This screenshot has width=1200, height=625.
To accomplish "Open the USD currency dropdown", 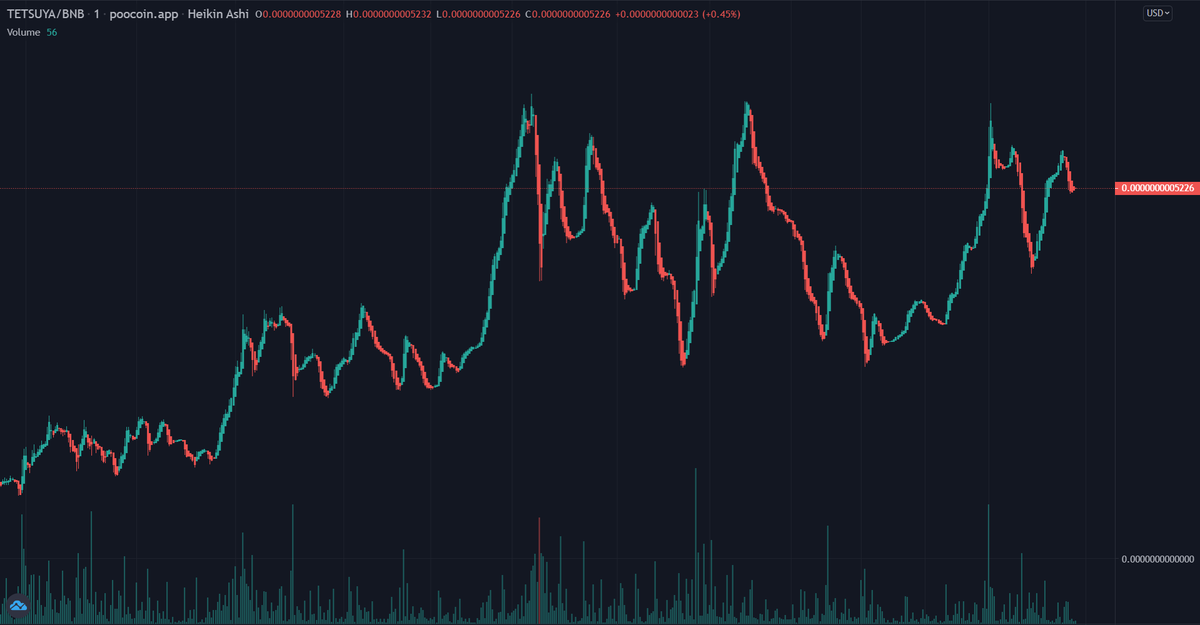I will click(x=1158, y=13).
